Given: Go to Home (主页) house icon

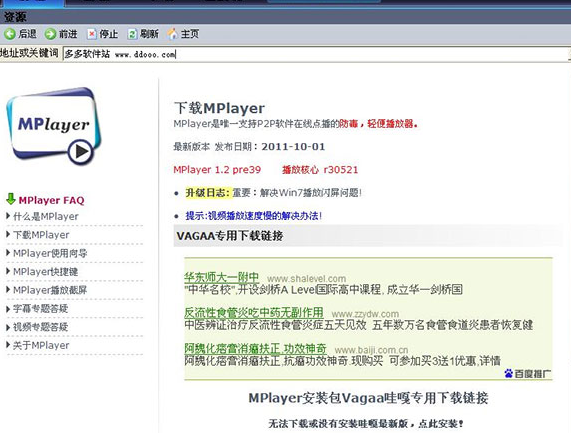Looking at the screenshot, I should click(x=172, y=34).
